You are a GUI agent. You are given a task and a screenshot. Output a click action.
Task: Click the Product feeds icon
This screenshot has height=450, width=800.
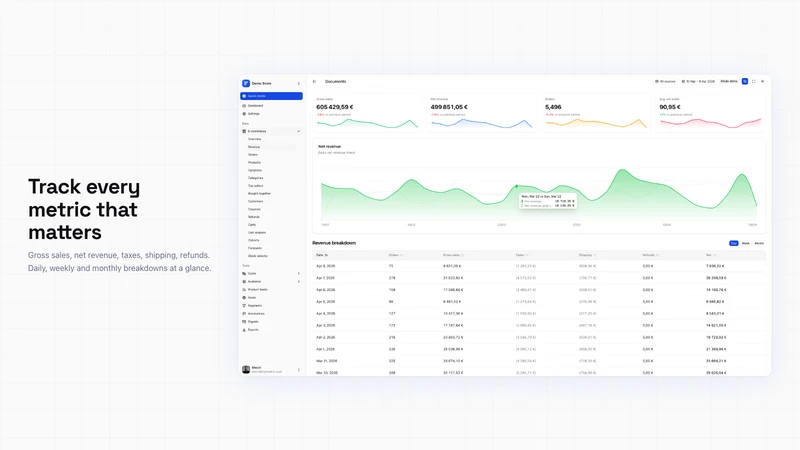click(244, 290)
